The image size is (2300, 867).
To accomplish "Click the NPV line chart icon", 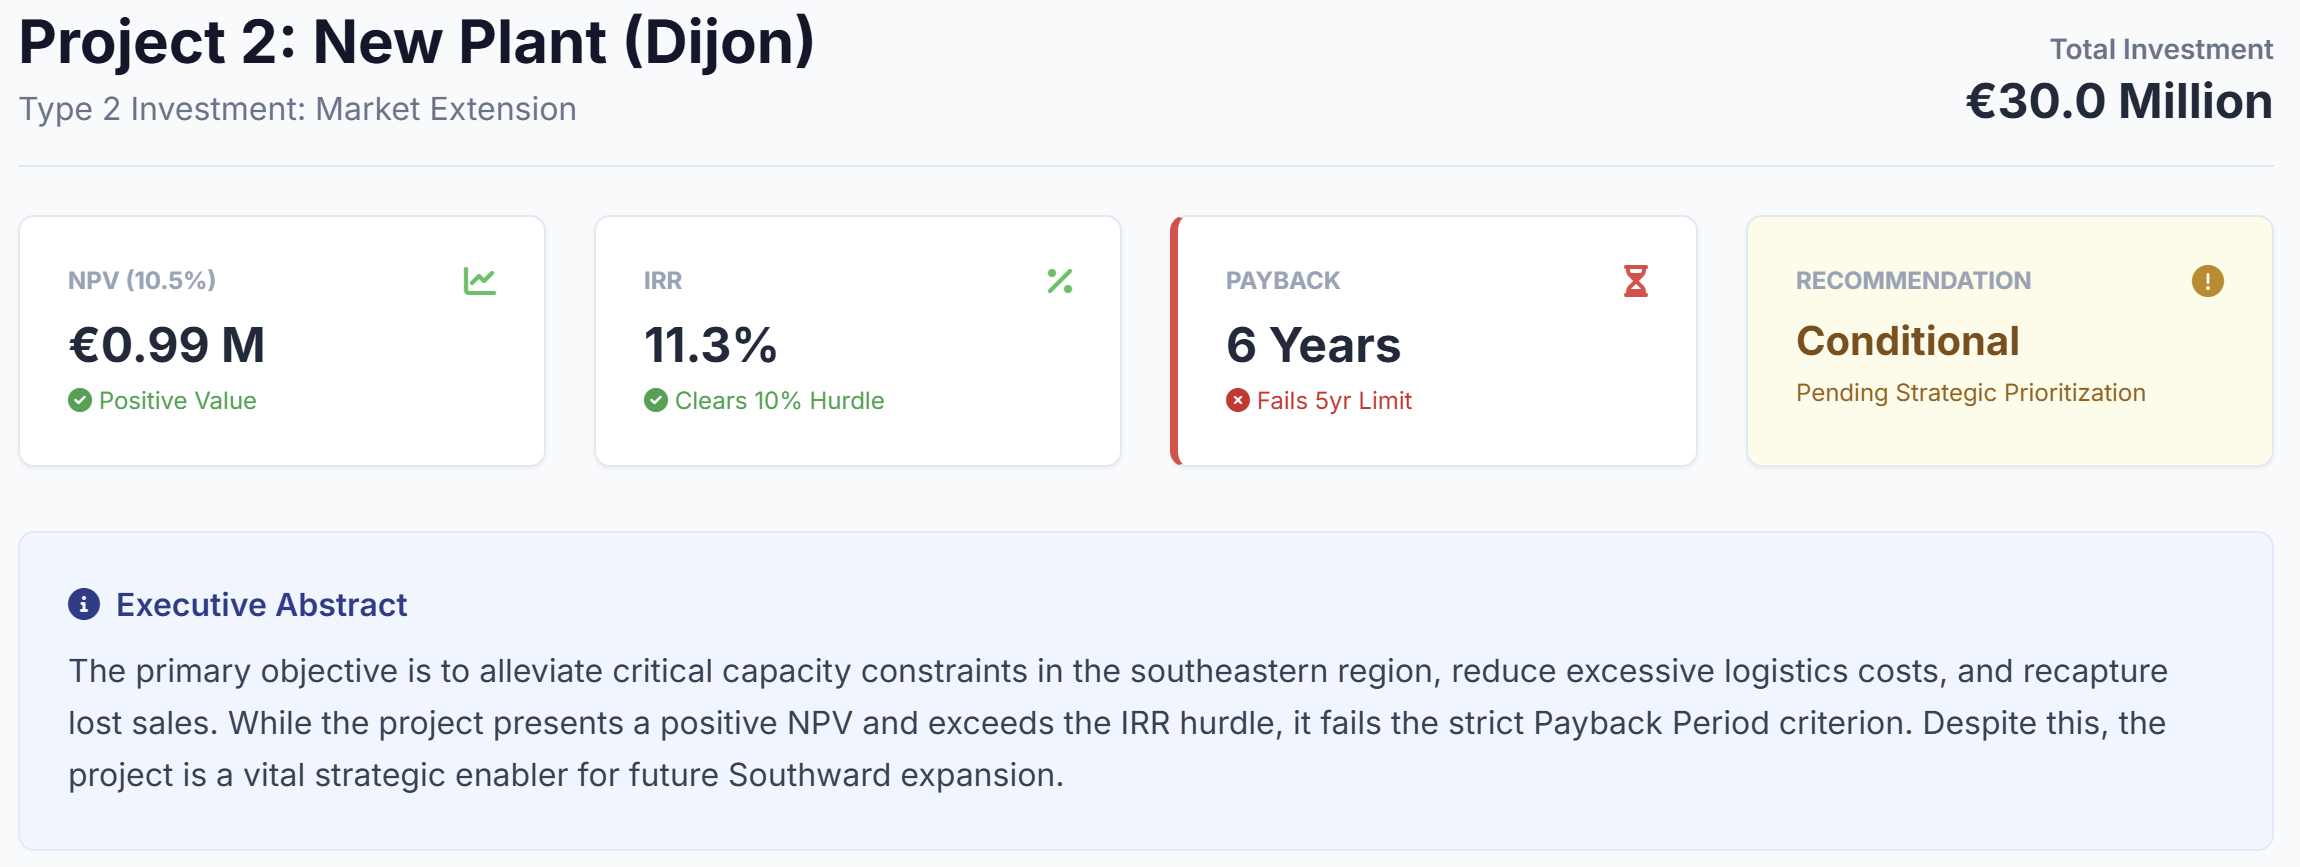I will click(x=480, y=281).
